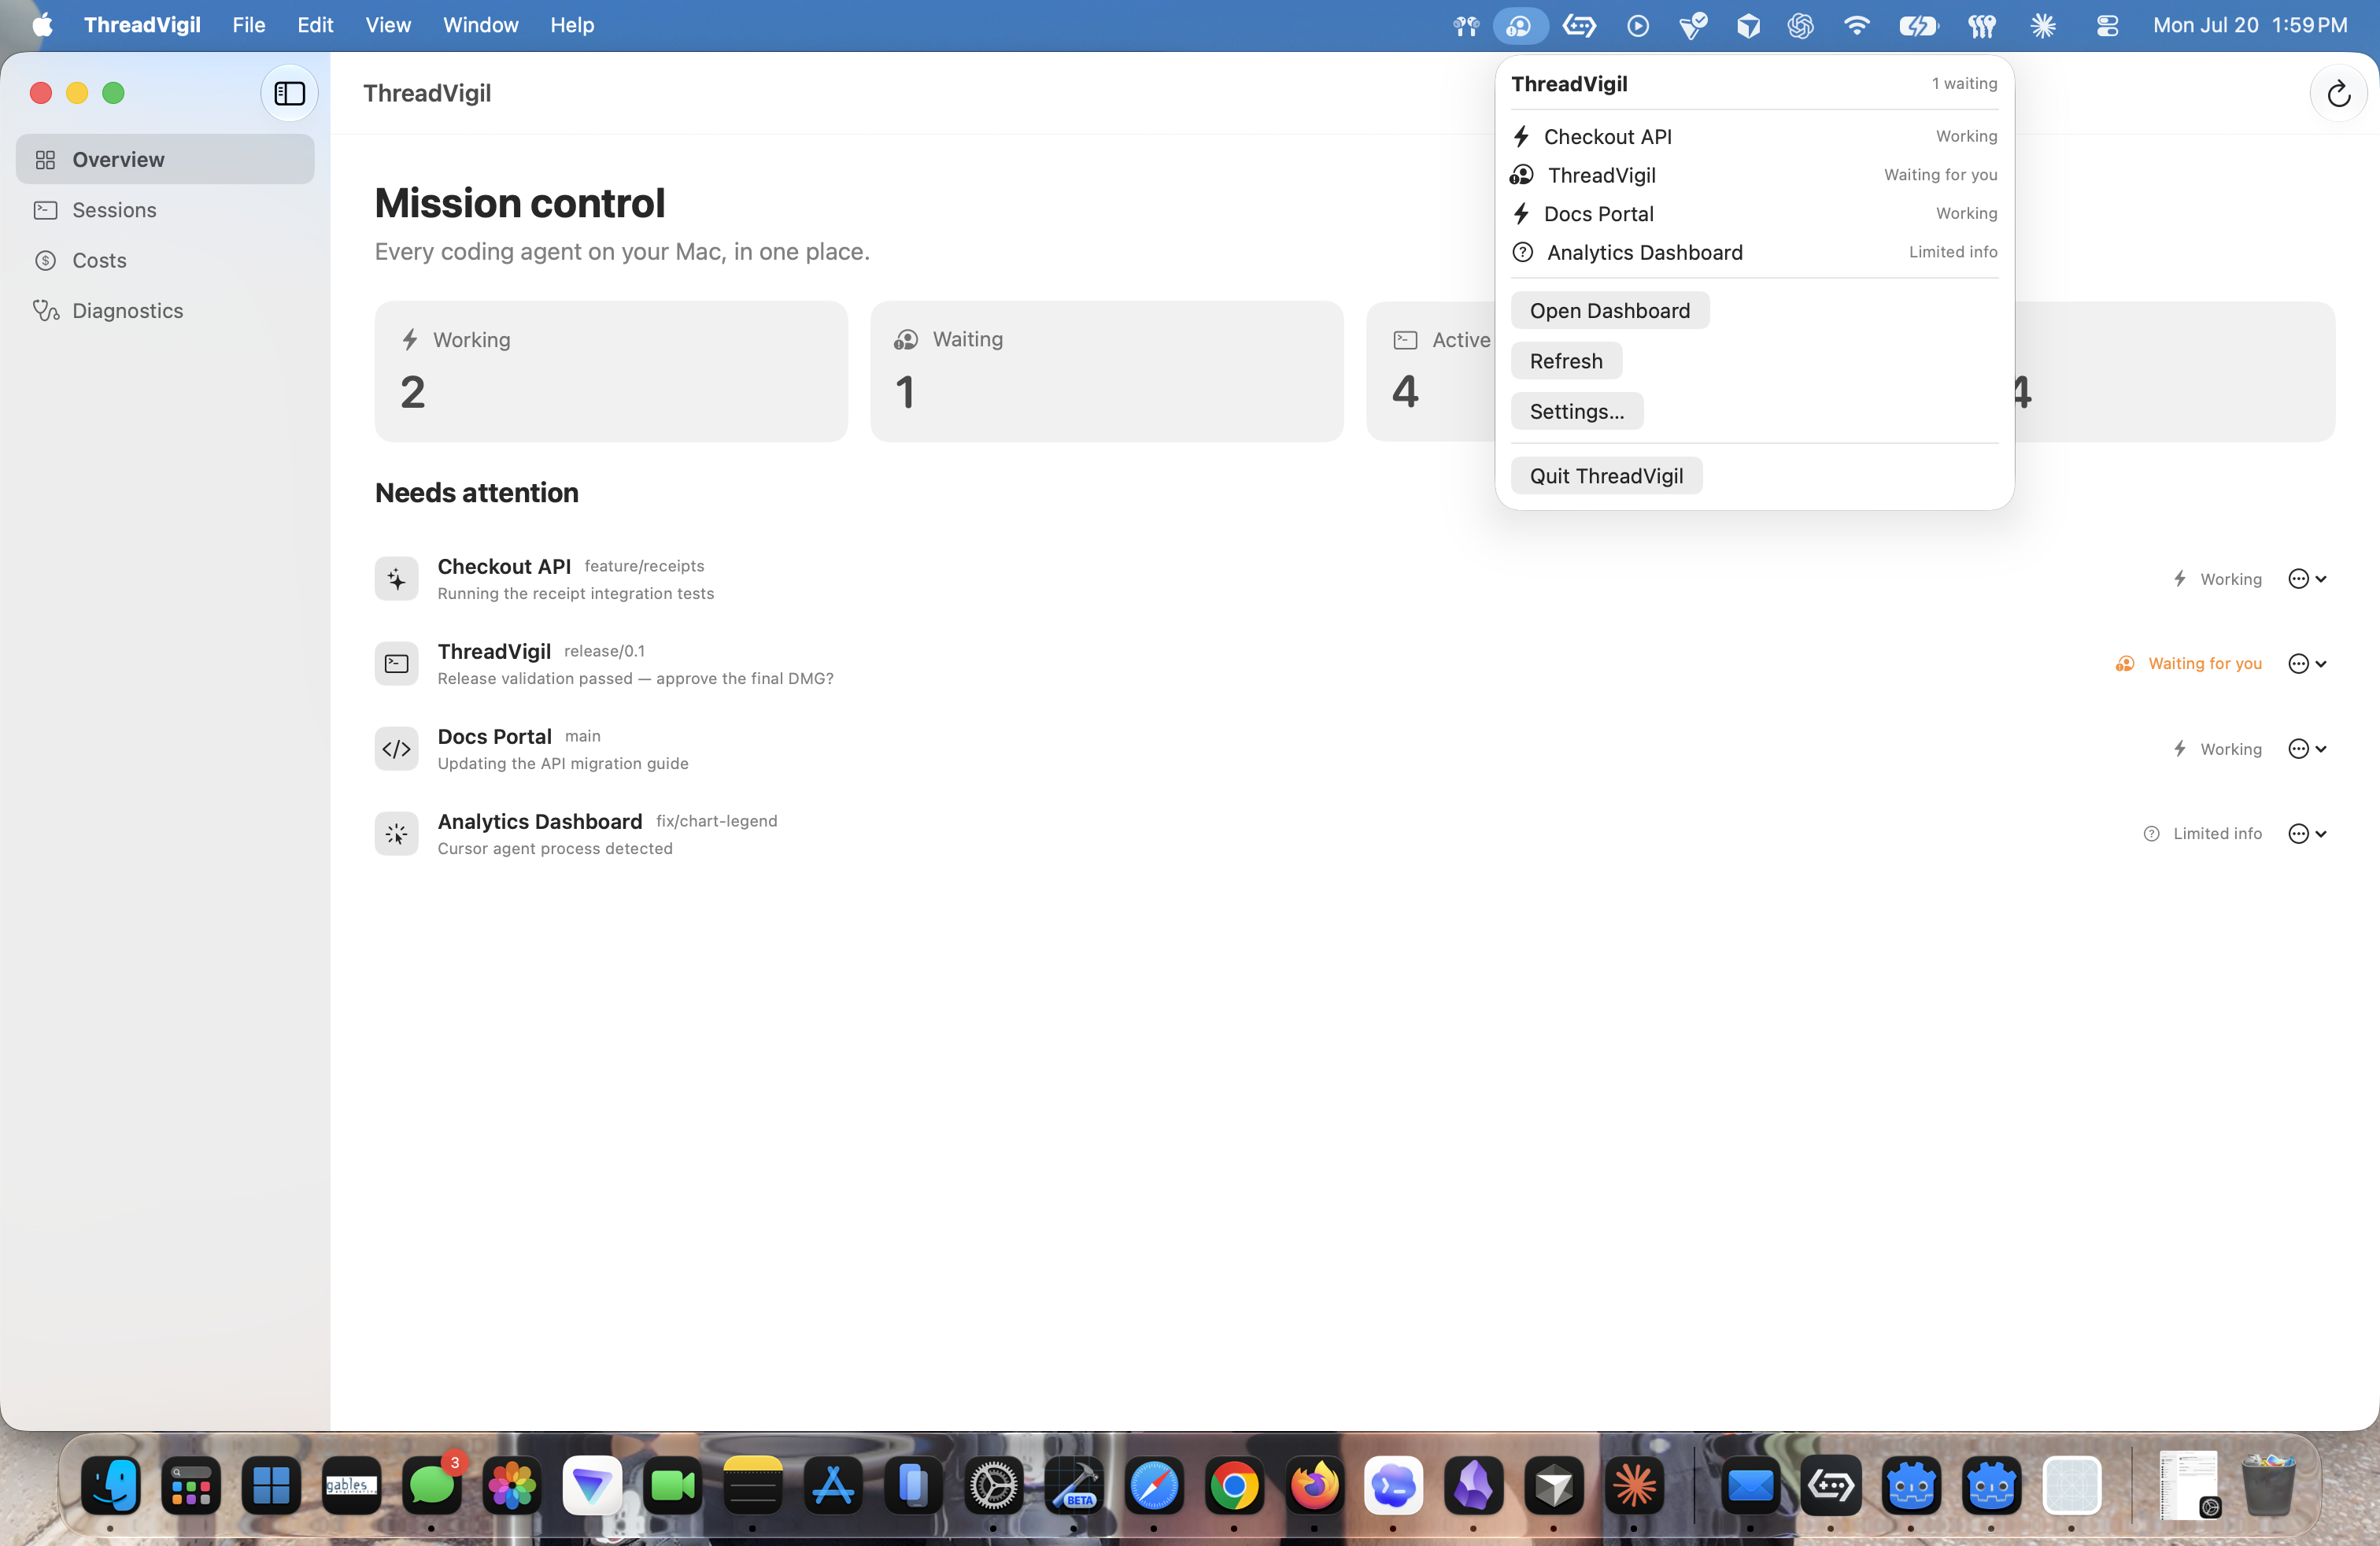2380x1546 pixels.
Task: Open App Store from the Dock
Action: [833, 1485]
